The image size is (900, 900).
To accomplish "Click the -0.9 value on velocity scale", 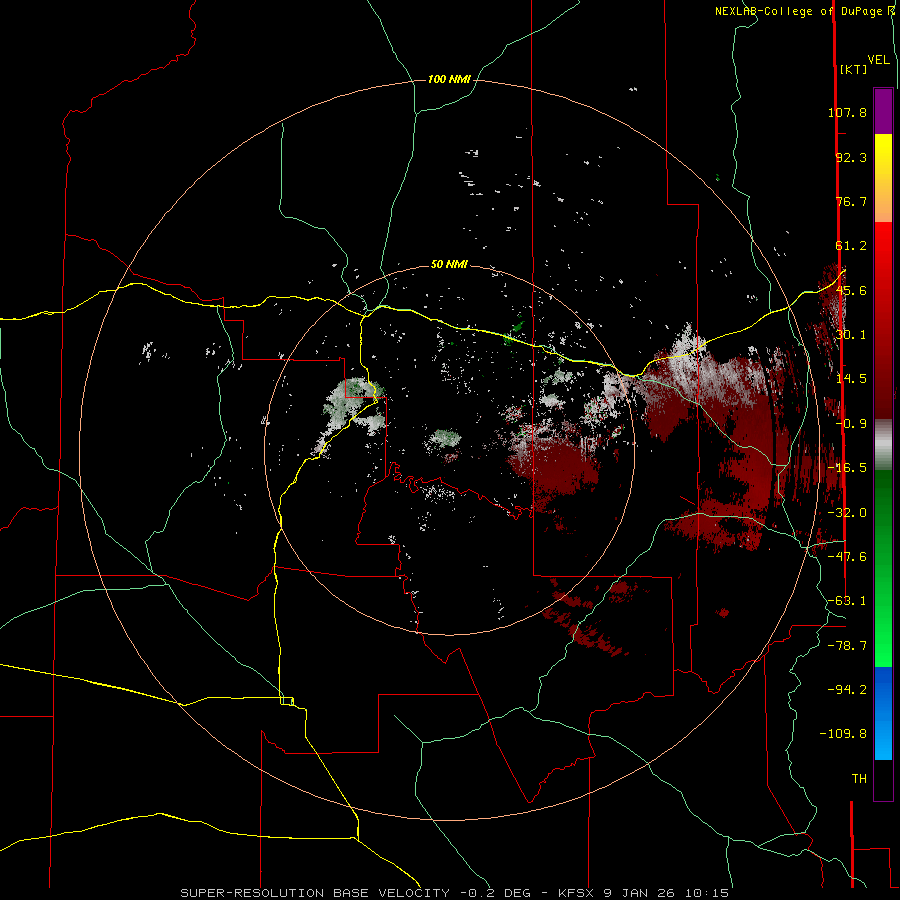I will click(x=851, y=424).
